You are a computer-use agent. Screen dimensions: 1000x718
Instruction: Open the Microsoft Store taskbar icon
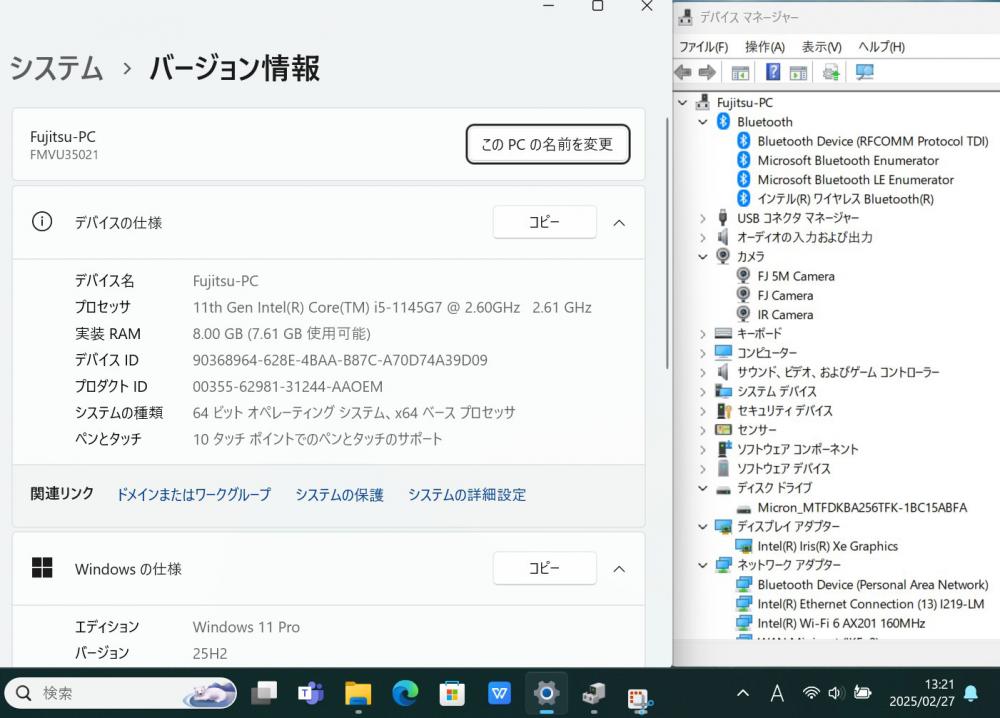click(452, 692)
